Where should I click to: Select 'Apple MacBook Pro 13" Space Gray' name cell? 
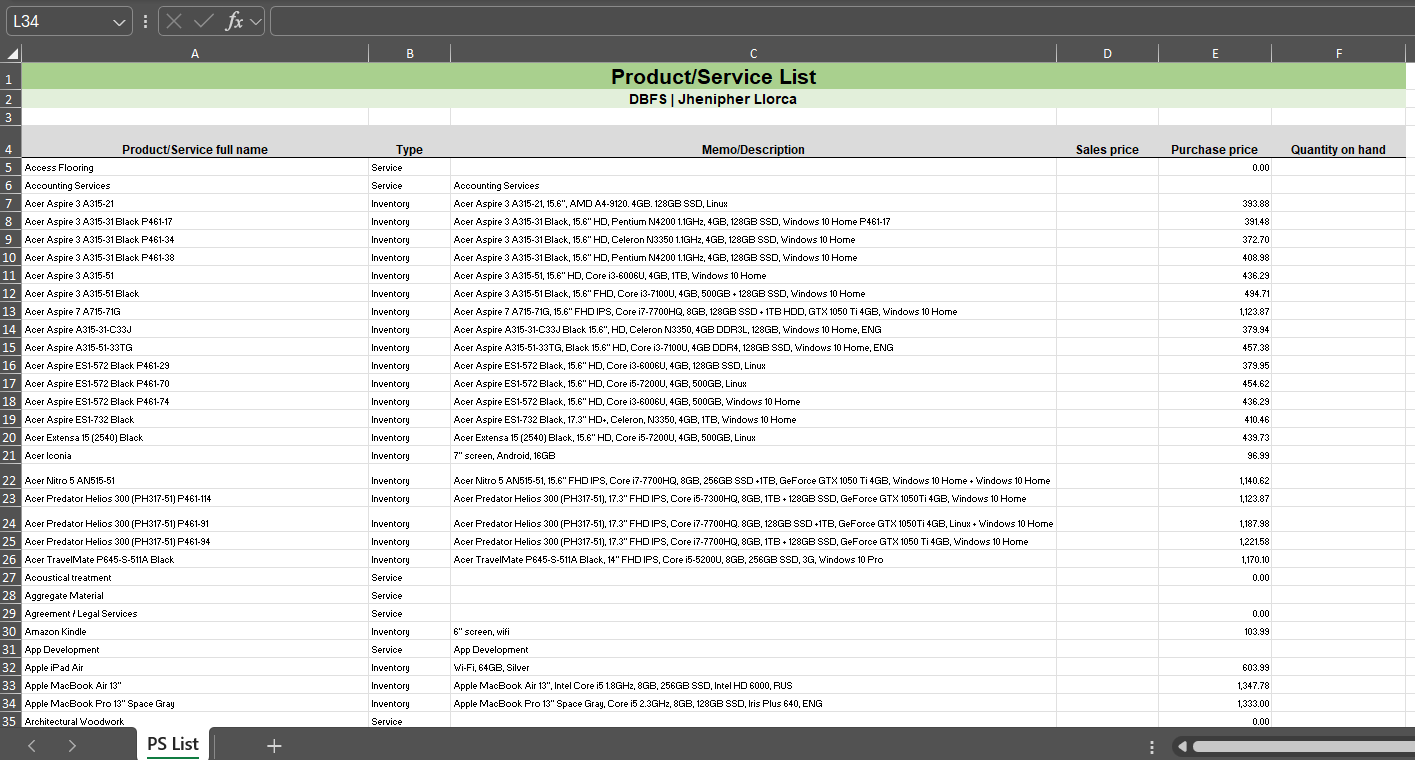click(195, 704)
